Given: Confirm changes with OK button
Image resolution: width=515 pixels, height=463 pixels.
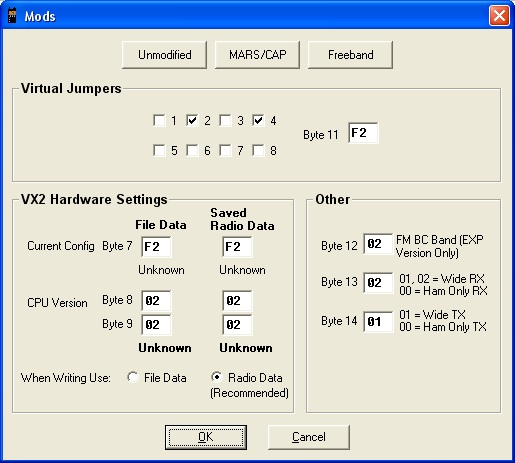Looking at the screenshot, I should click(x=206, y=437).
